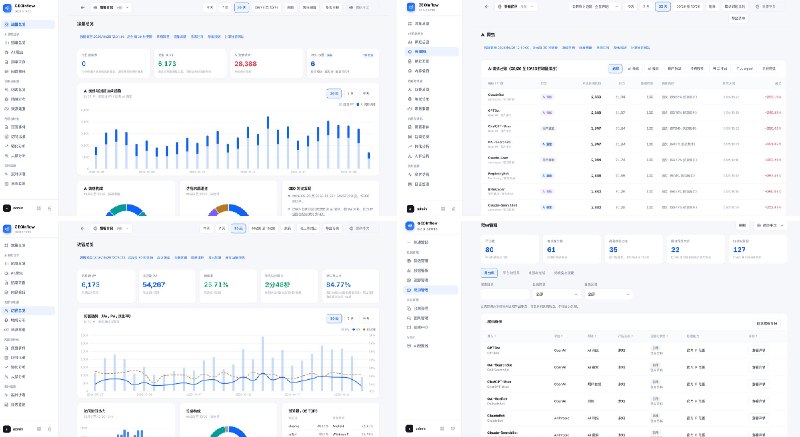
Task: Click the stat card showing 35
Action: click(x=633, y=249)
